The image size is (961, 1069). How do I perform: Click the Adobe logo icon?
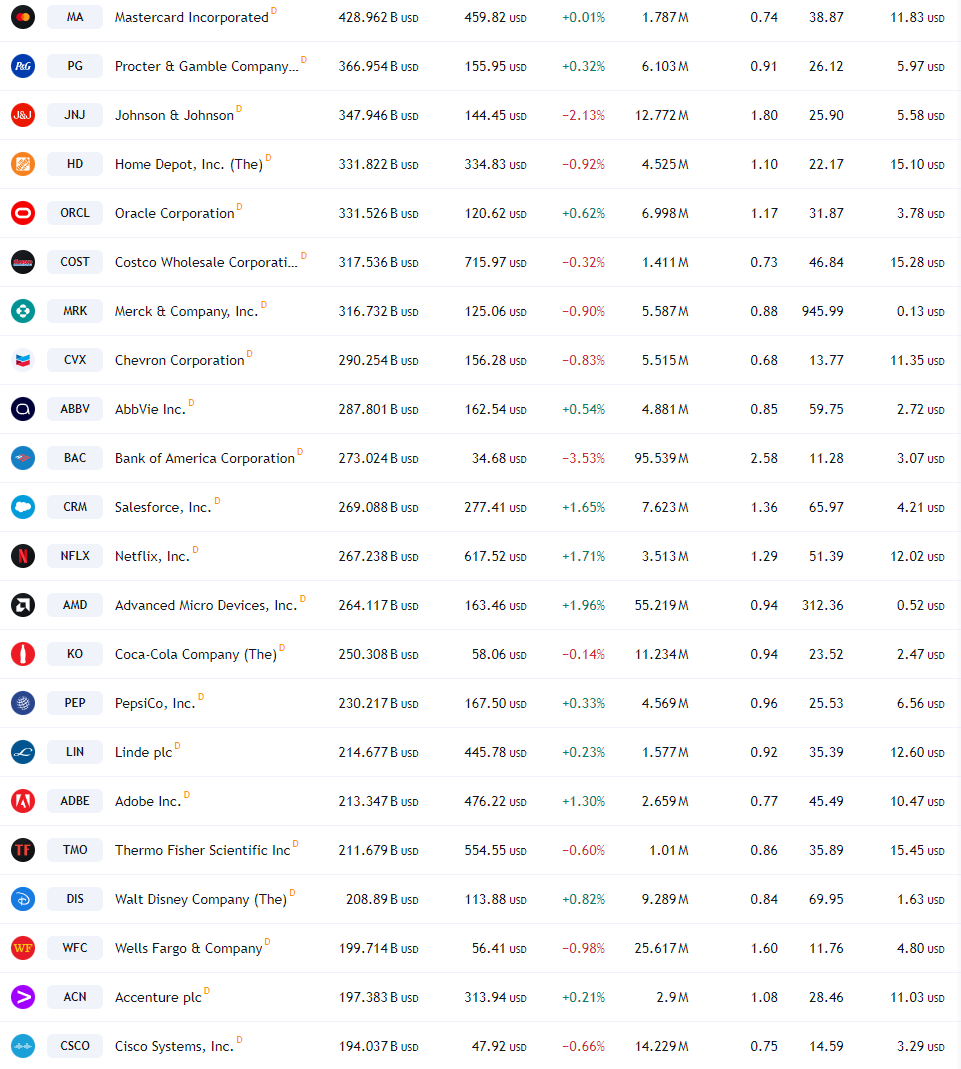coord(23,801)
